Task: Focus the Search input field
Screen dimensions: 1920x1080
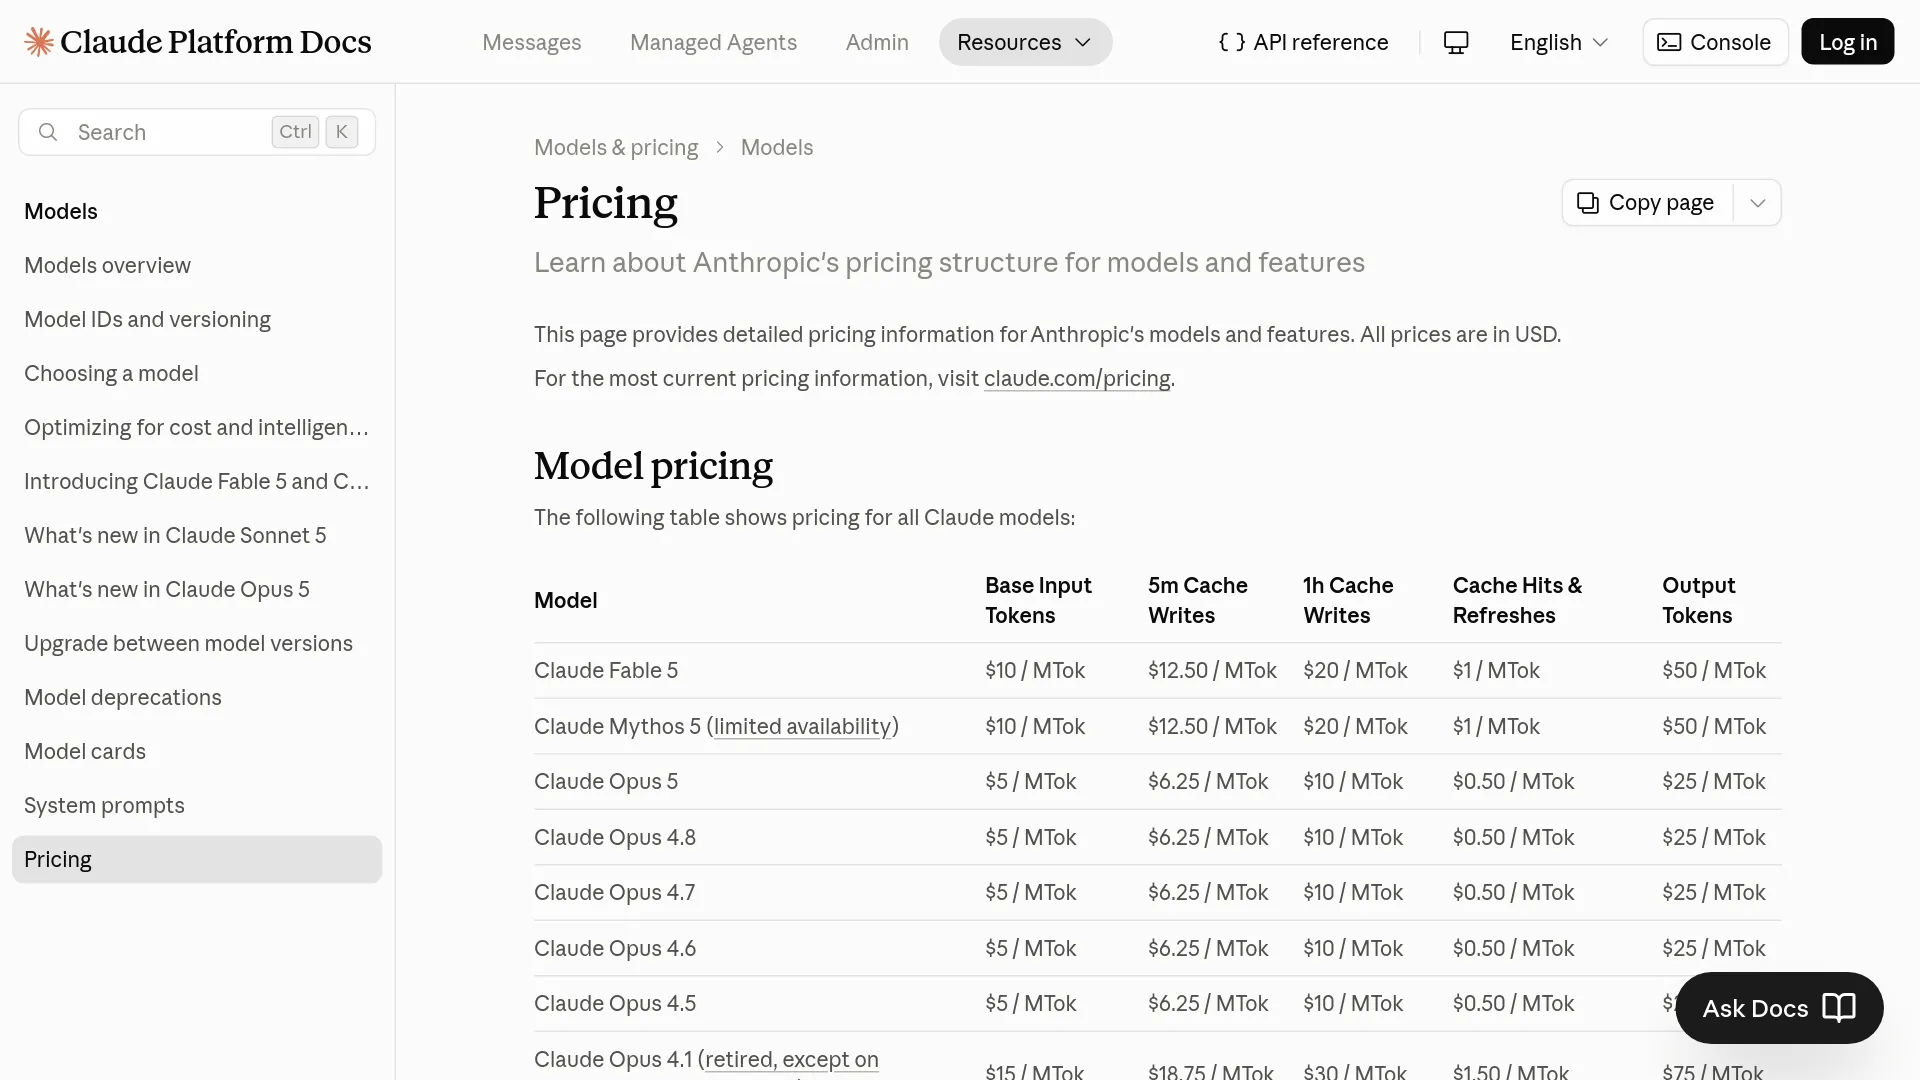Action: click(197, 132)
